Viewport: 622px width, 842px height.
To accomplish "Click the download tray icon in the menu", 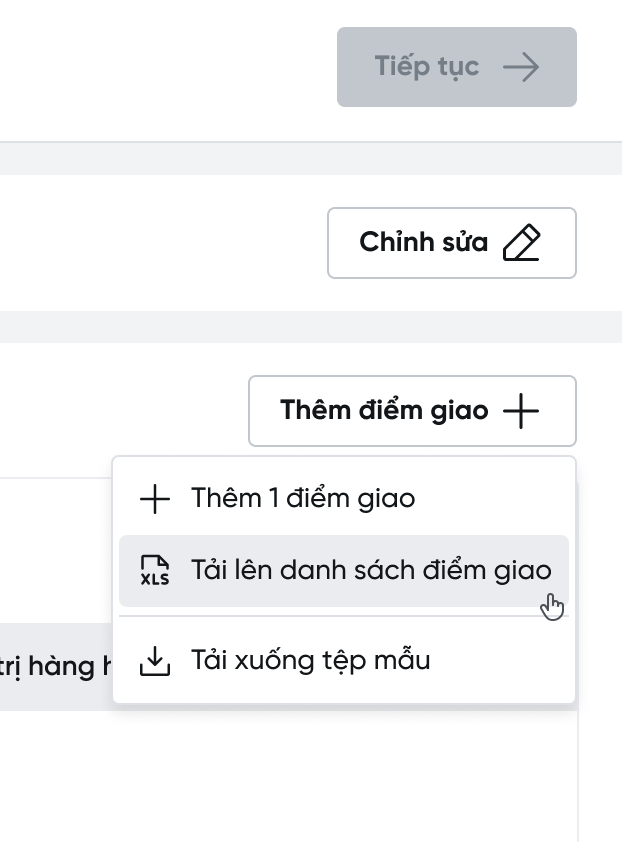I will 154,661.
